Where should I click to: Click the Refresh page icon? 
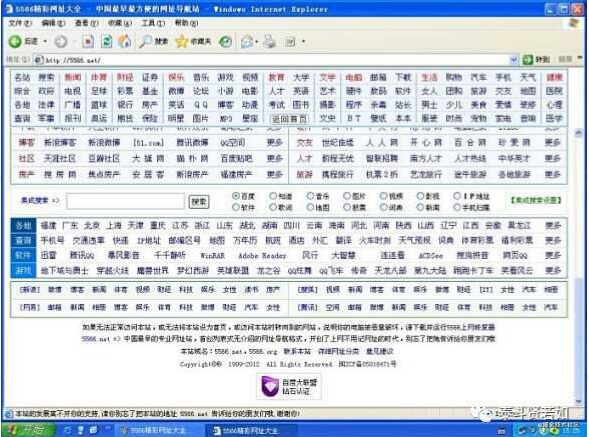pyautogui.click(x=106, y=41)
